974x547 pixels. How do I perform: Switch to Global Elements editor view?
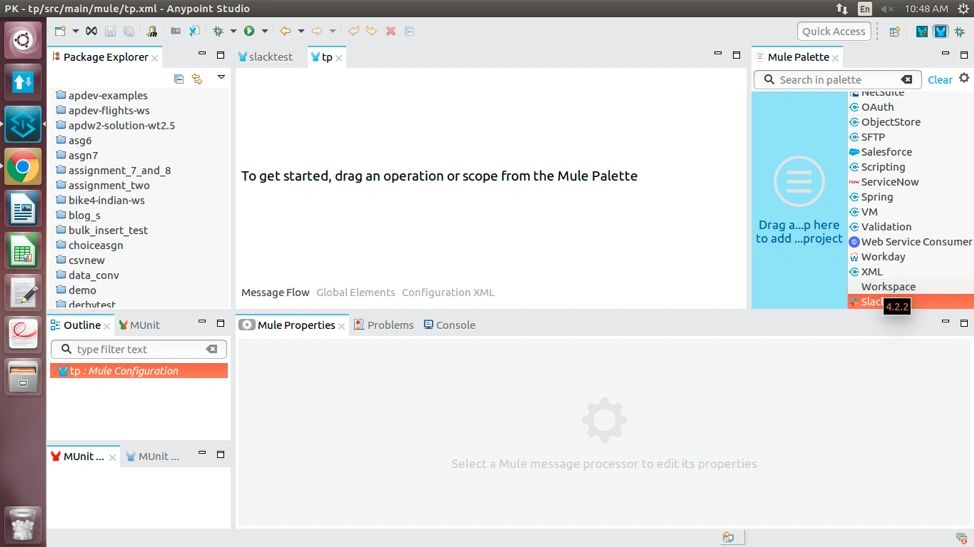355,292
